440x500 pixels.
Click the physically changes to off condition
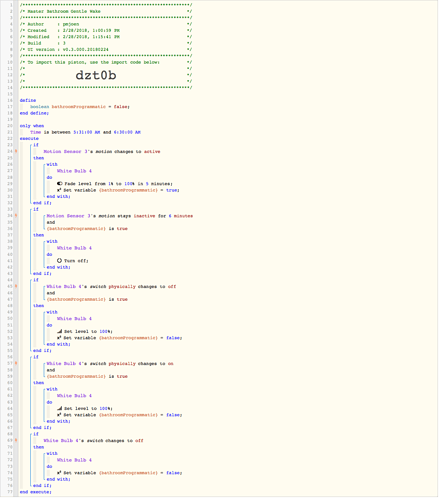[111, 287]
